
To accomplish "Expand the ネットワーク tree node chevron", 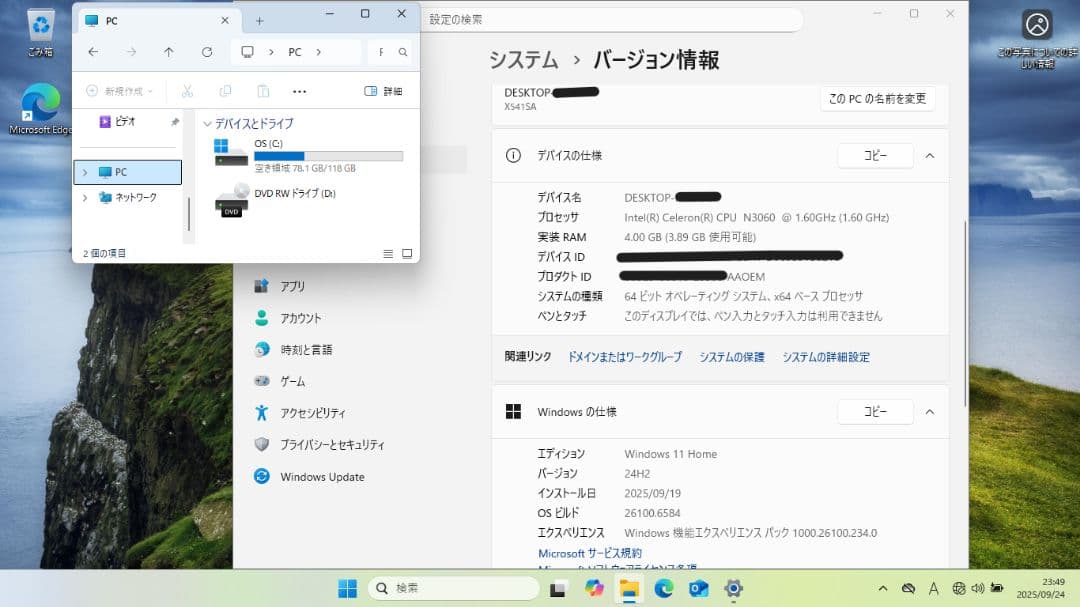I will tap(85, 198).
